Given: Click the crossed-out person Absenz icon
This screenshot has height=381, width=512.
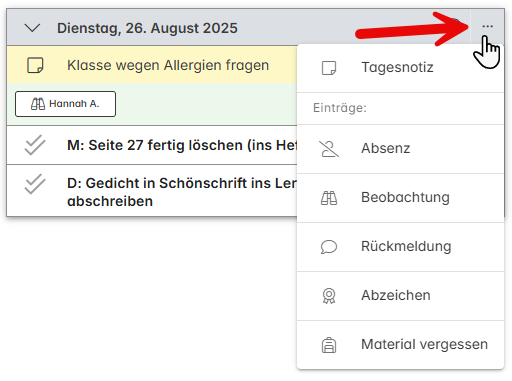Looking at the screenshot, I should coord(329,149).
